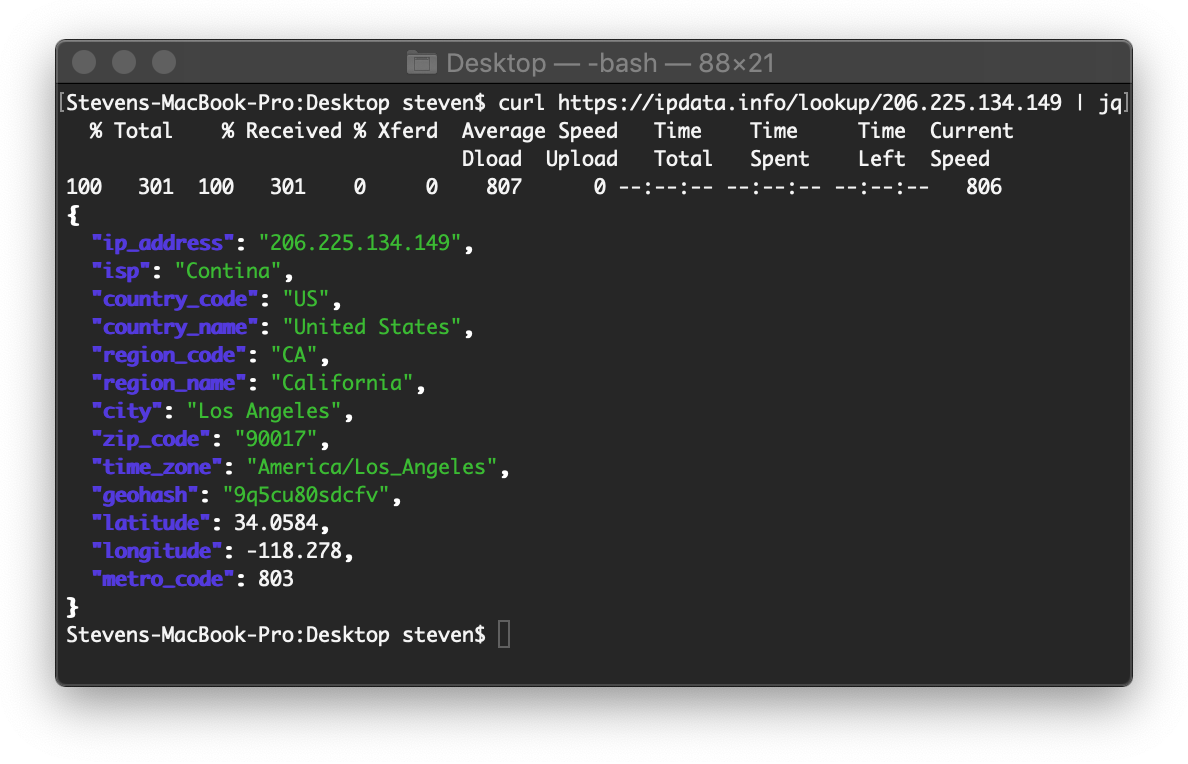Click the value "206.225.134.149" in the JSON
Screen dimensions: 1188x764
[360, 243]
